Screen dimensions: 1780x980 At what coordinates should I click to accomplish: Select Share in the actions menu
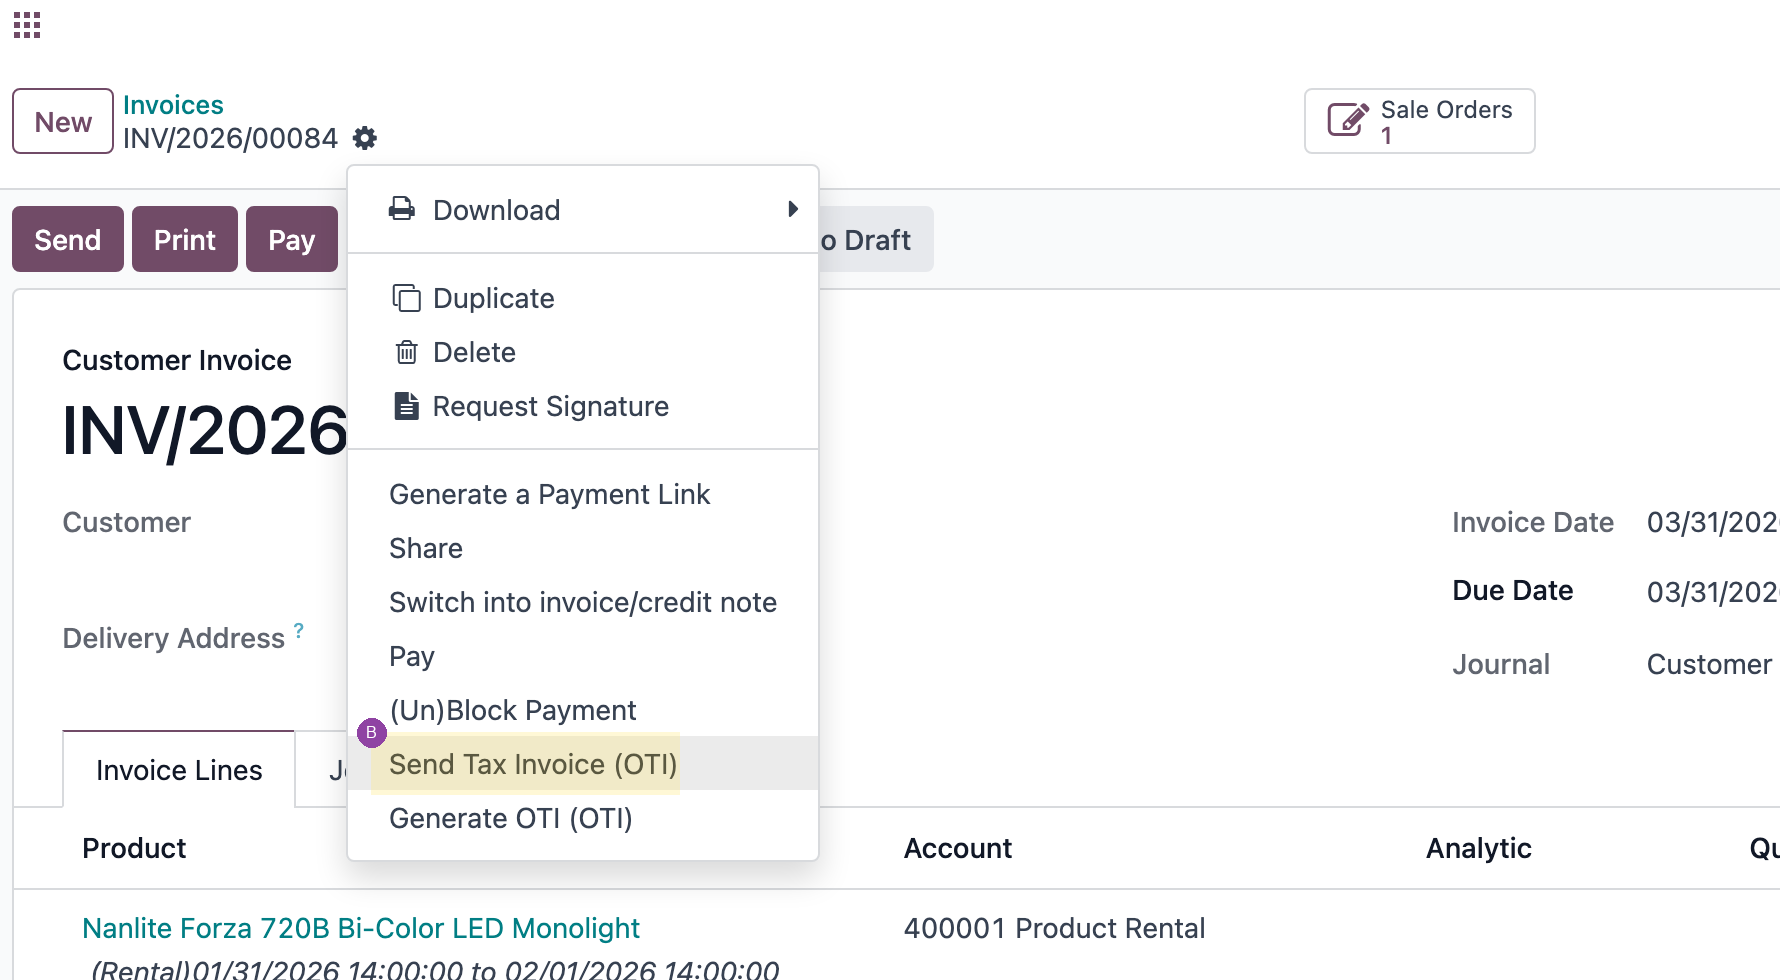pos(583,548)
